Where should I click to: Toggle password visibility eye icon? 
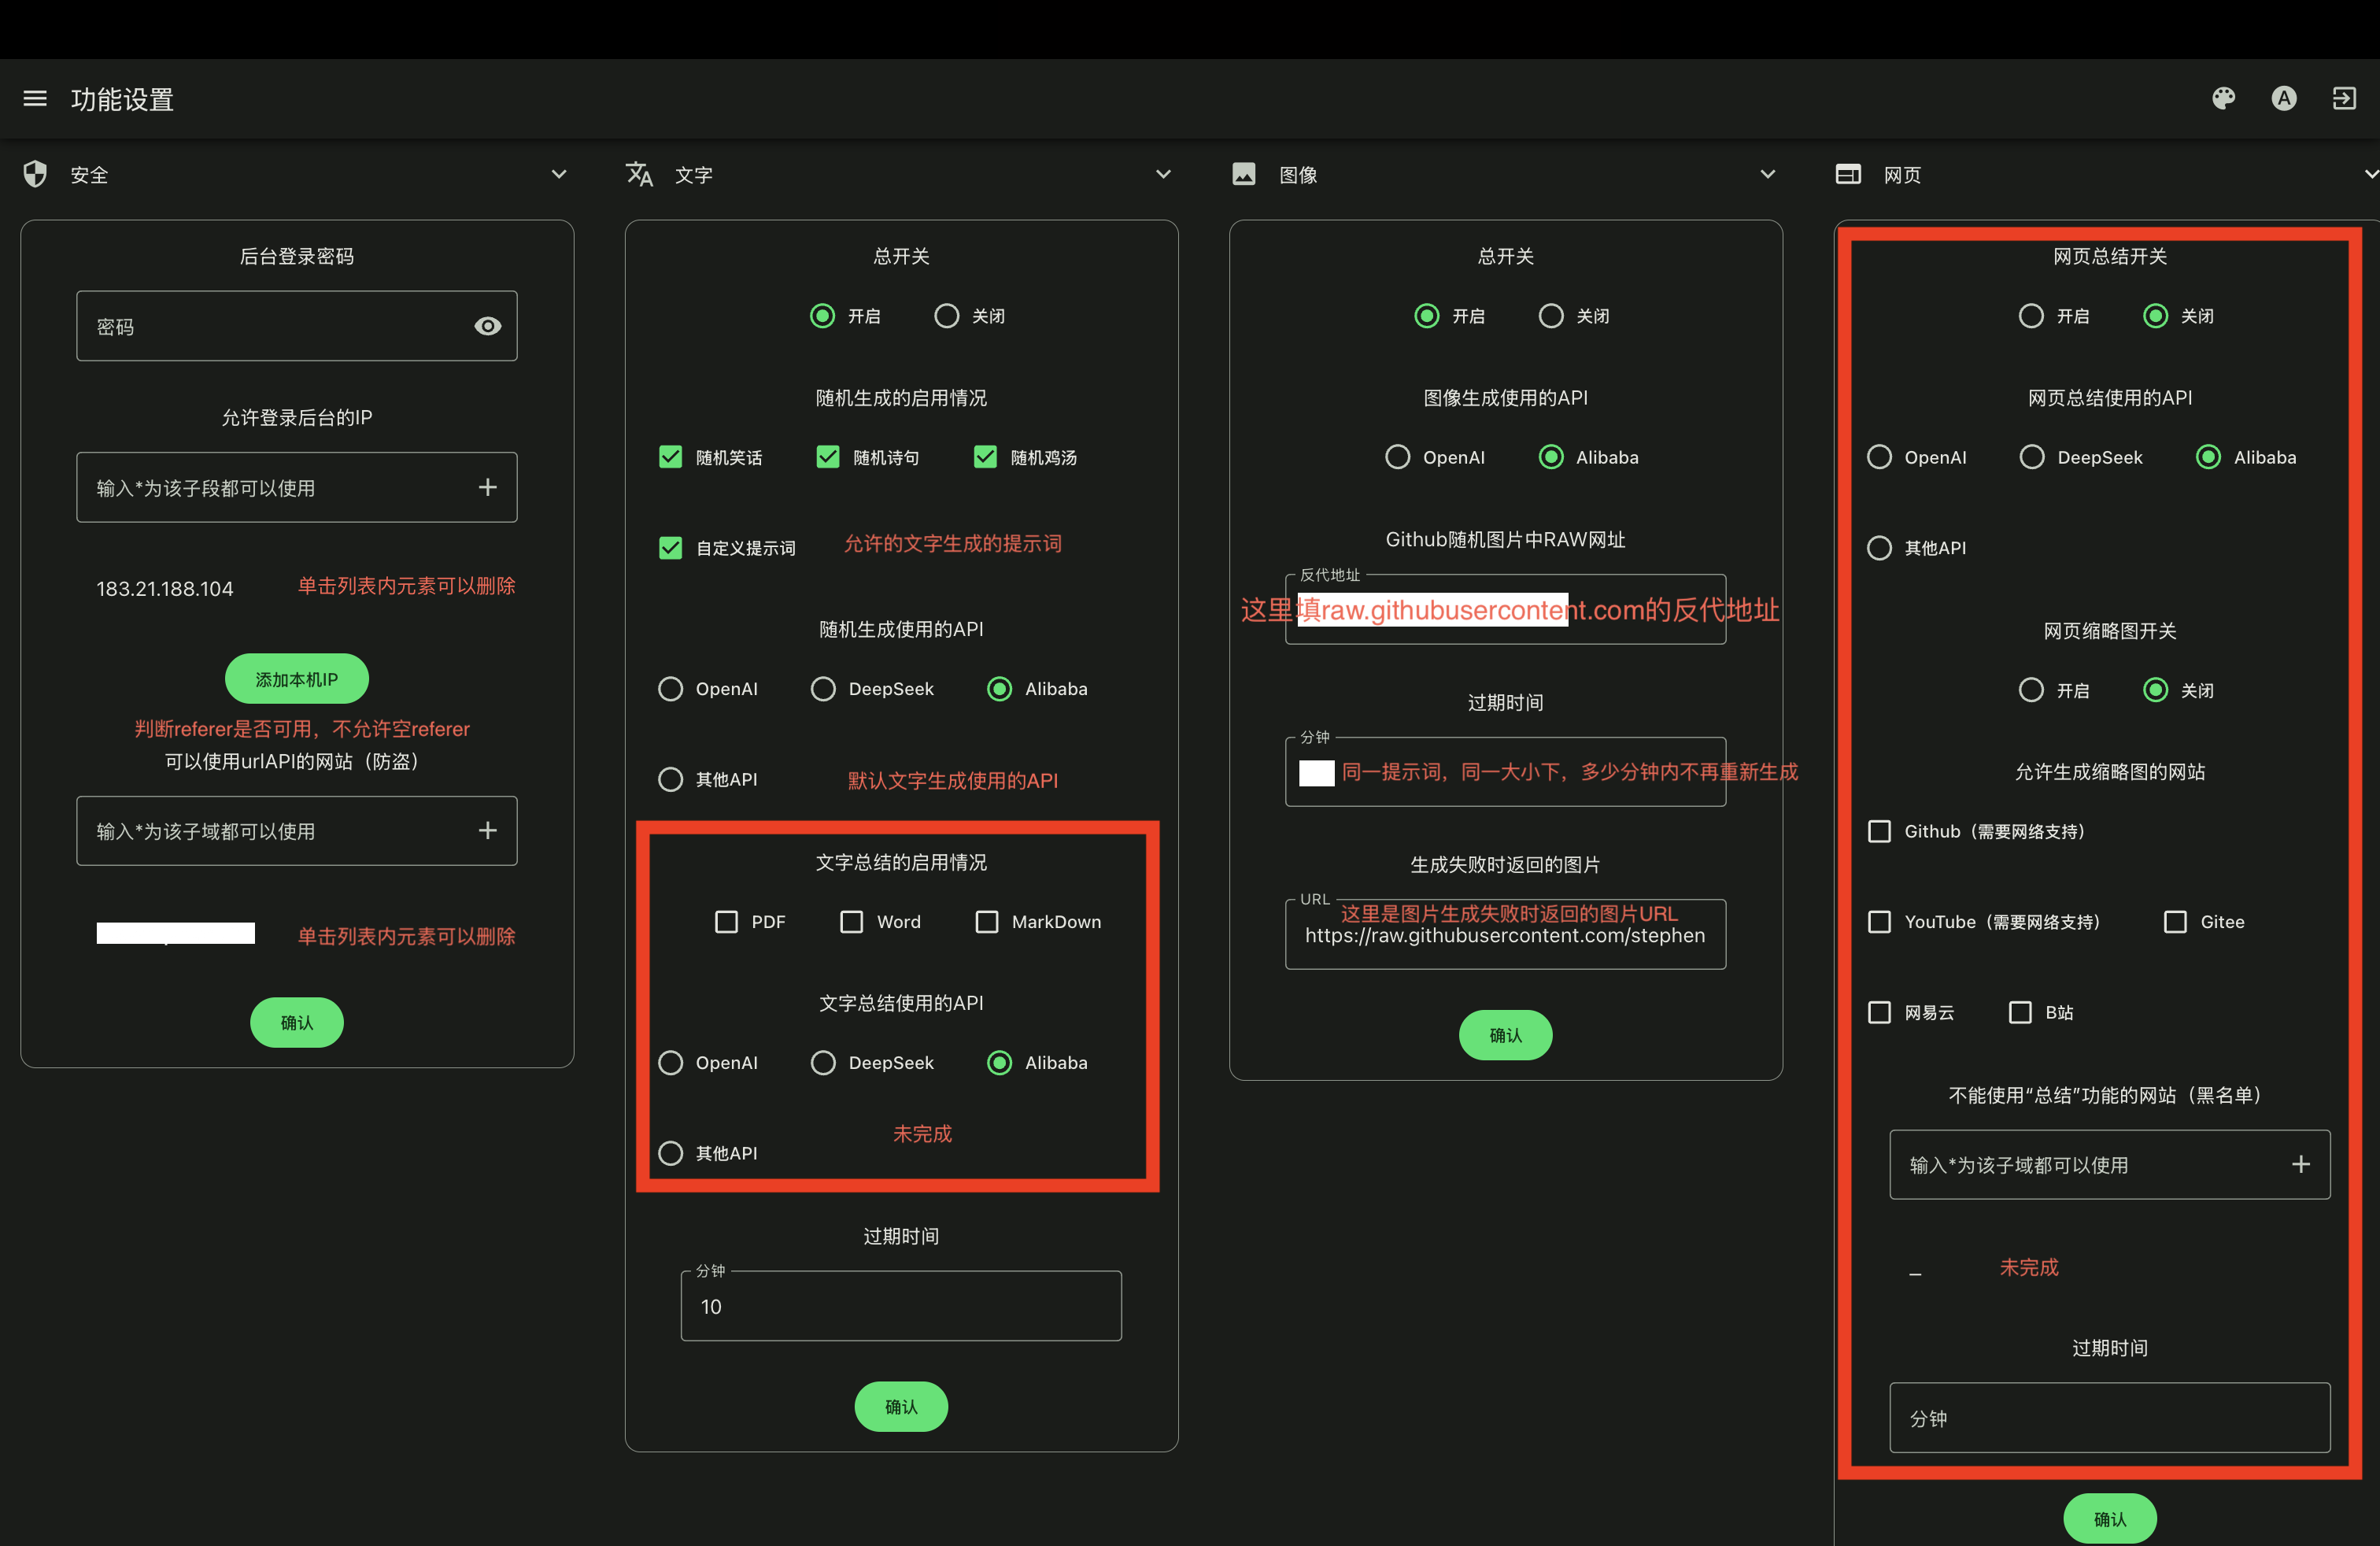click(x=487, y=326)
